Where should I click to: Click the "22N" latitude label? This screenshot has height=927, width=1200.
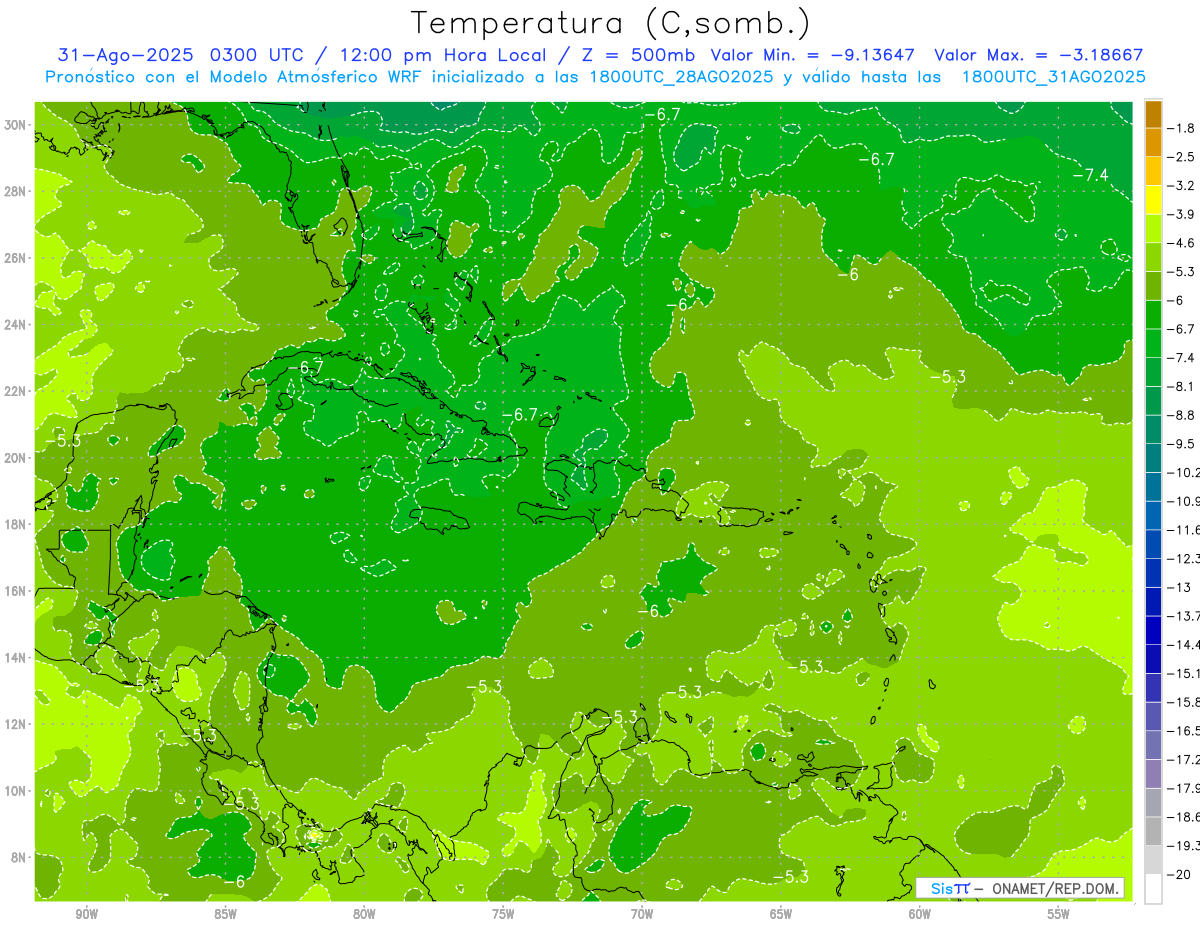(16, 391)
